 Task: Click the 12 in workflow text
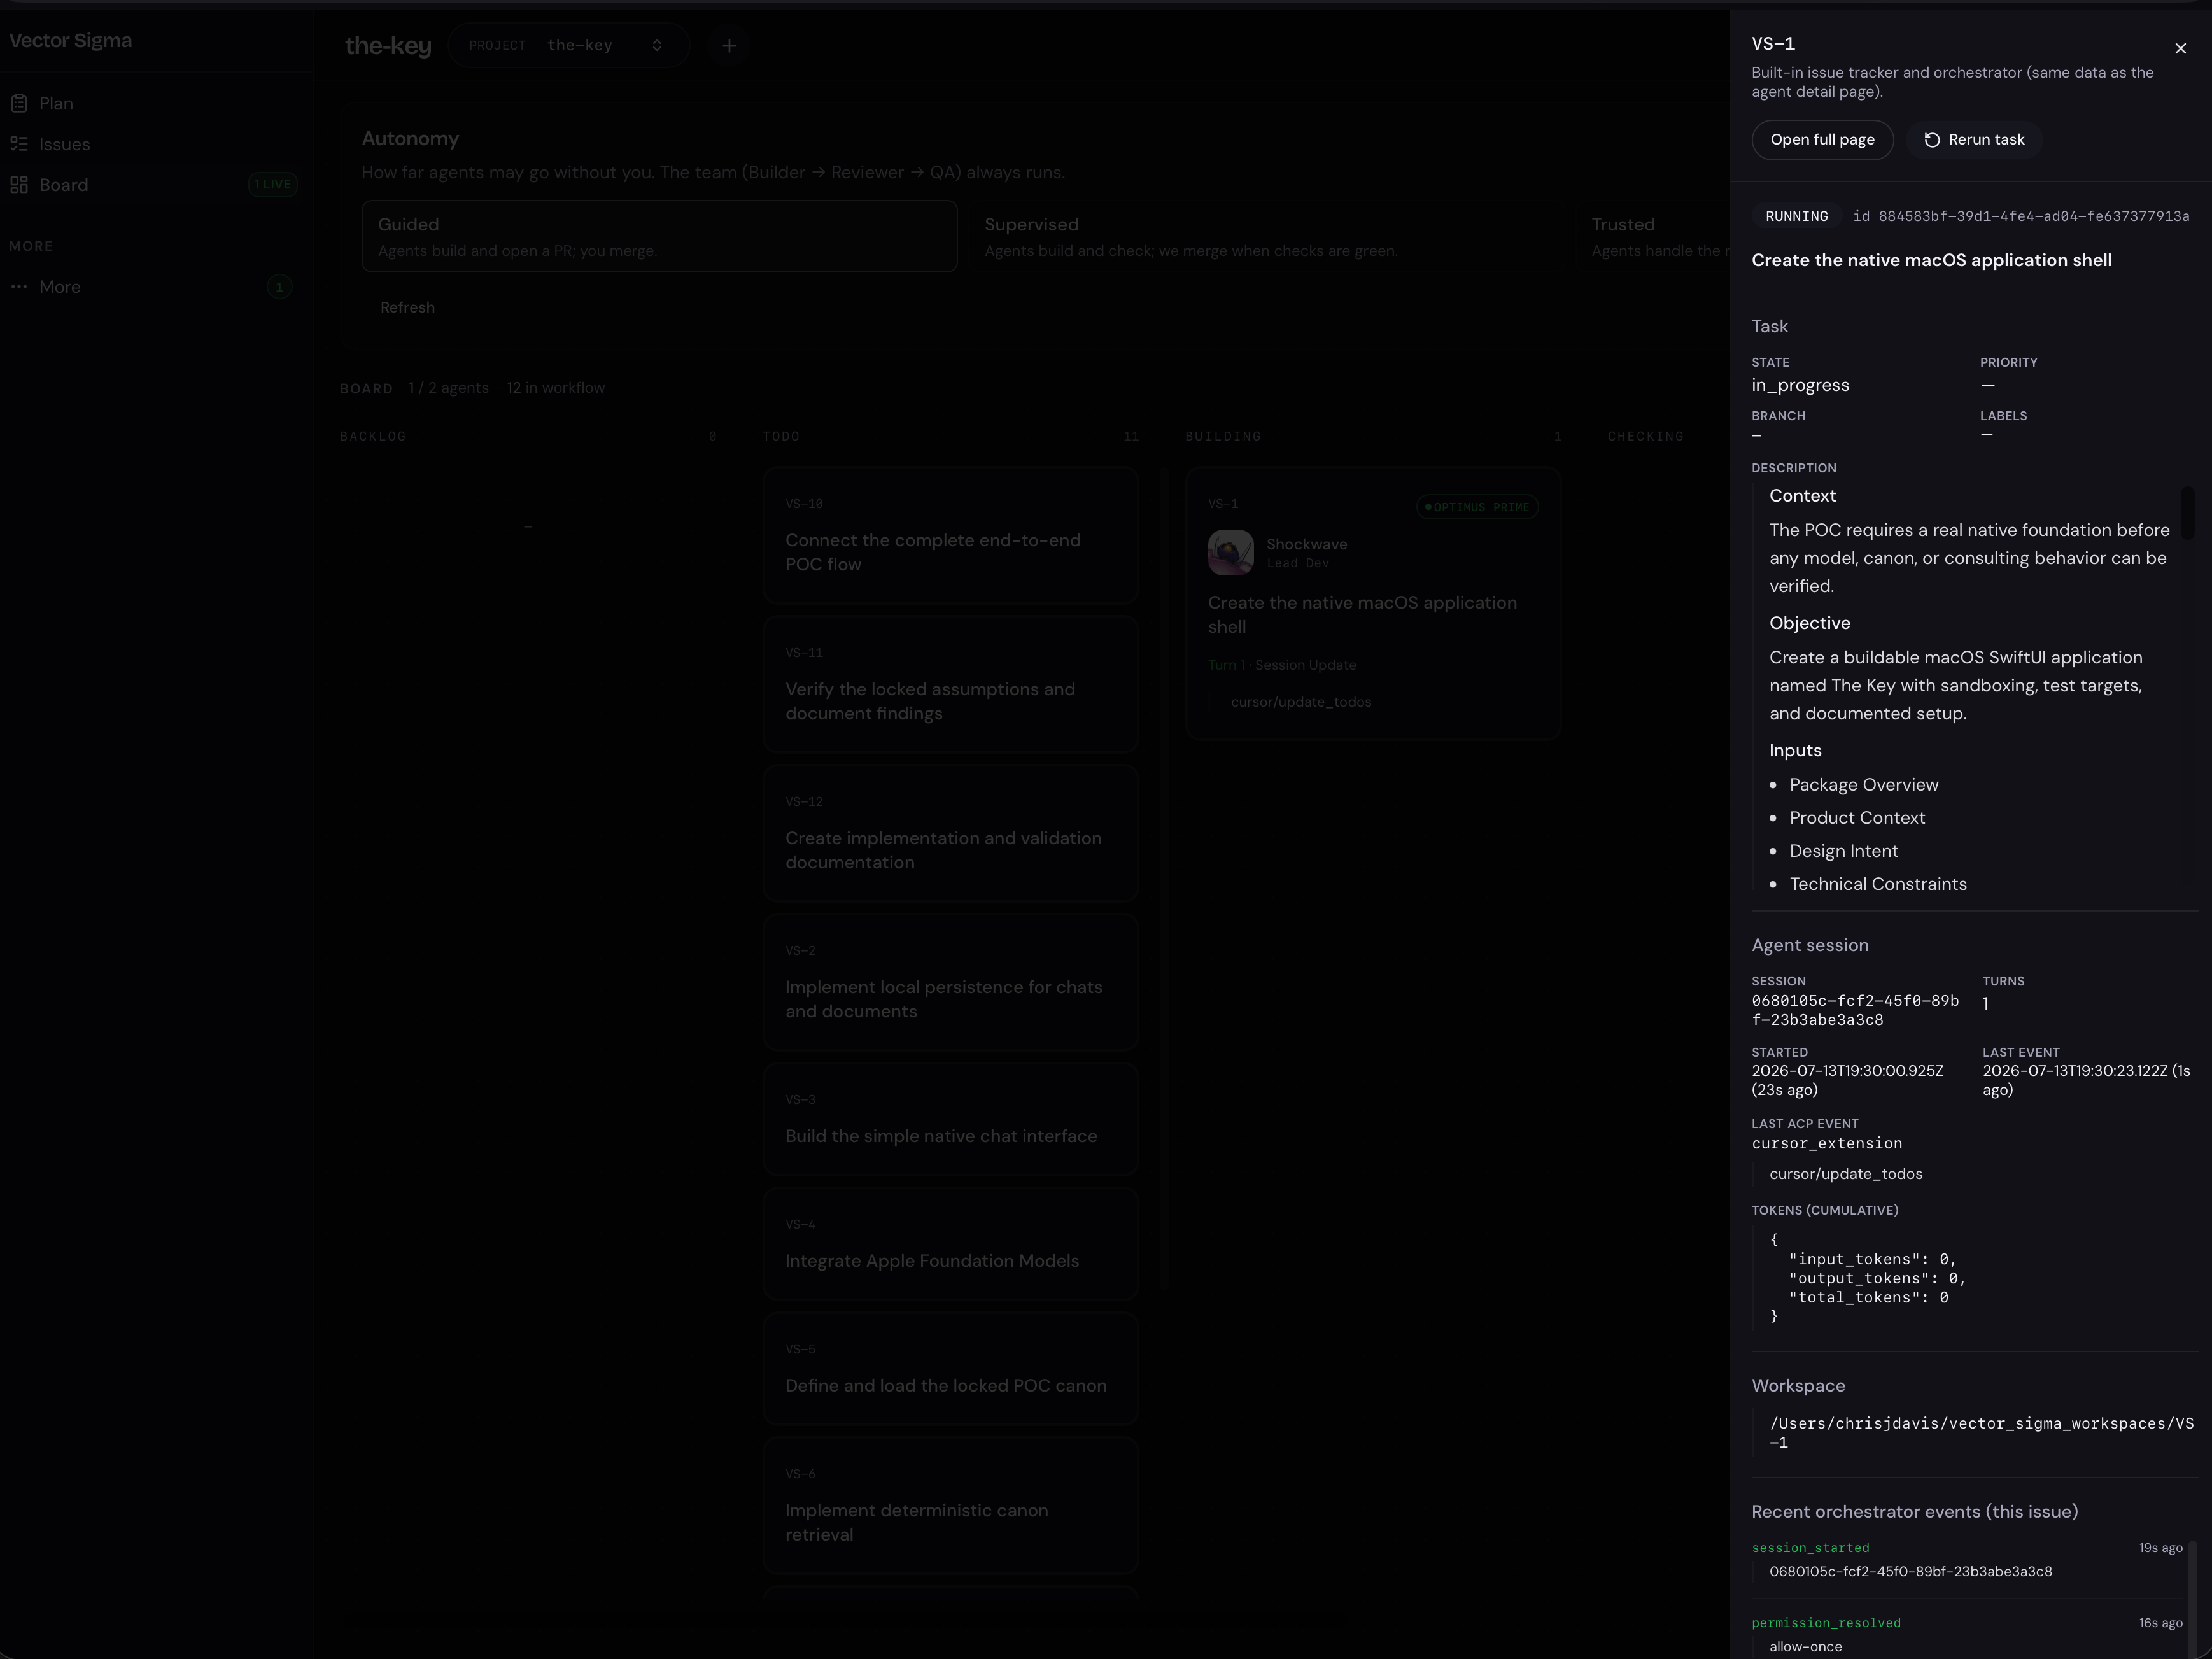555,388
